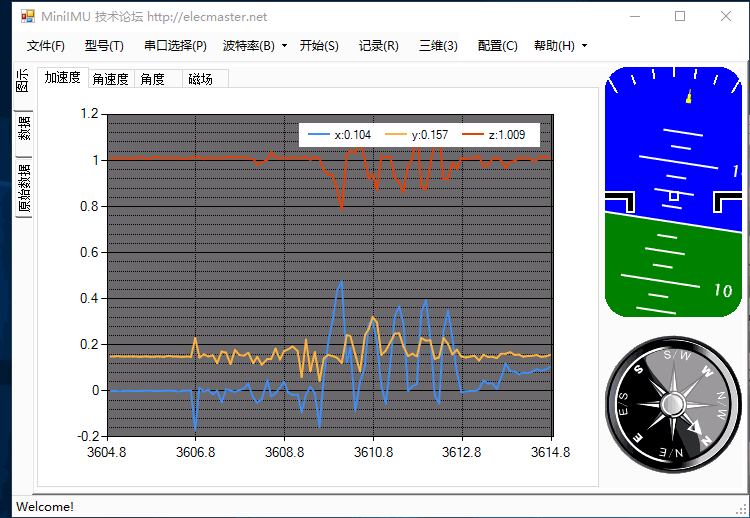
Task: Minimize the MiniIMU window
Action: [635, 16]
